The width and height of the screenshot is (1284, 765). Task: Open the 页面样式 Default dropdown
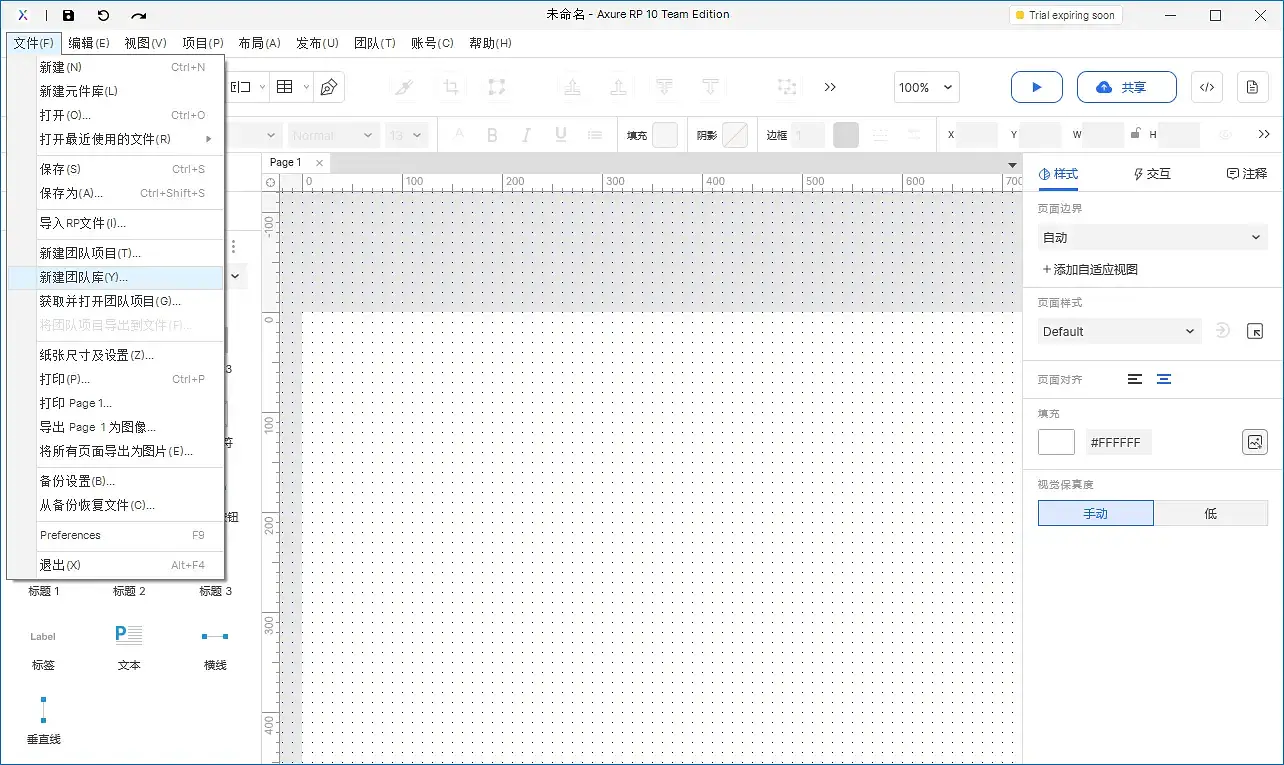point(1118,331)
